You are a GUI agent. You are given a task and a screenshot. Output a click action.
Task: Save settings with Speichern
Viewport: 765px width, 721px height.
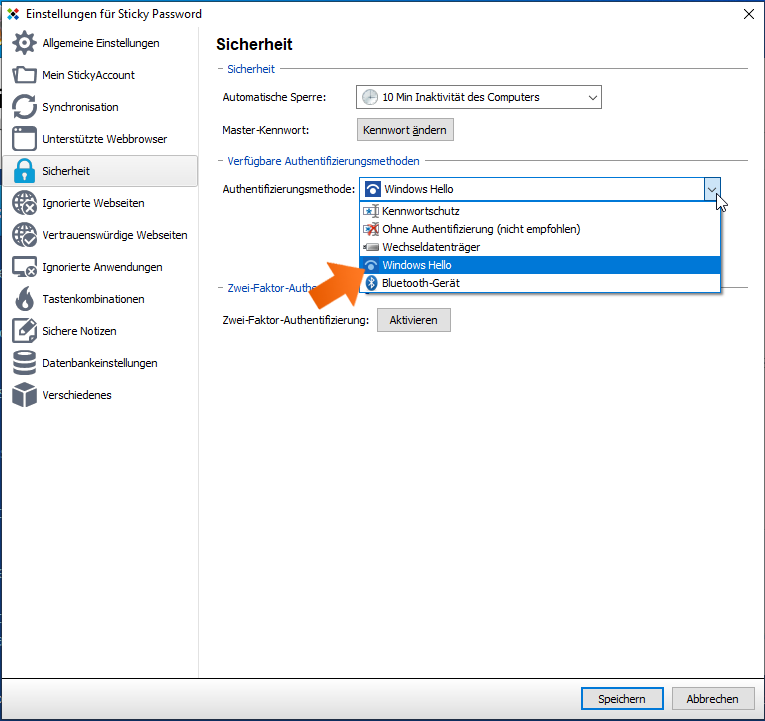click(622, 699)
